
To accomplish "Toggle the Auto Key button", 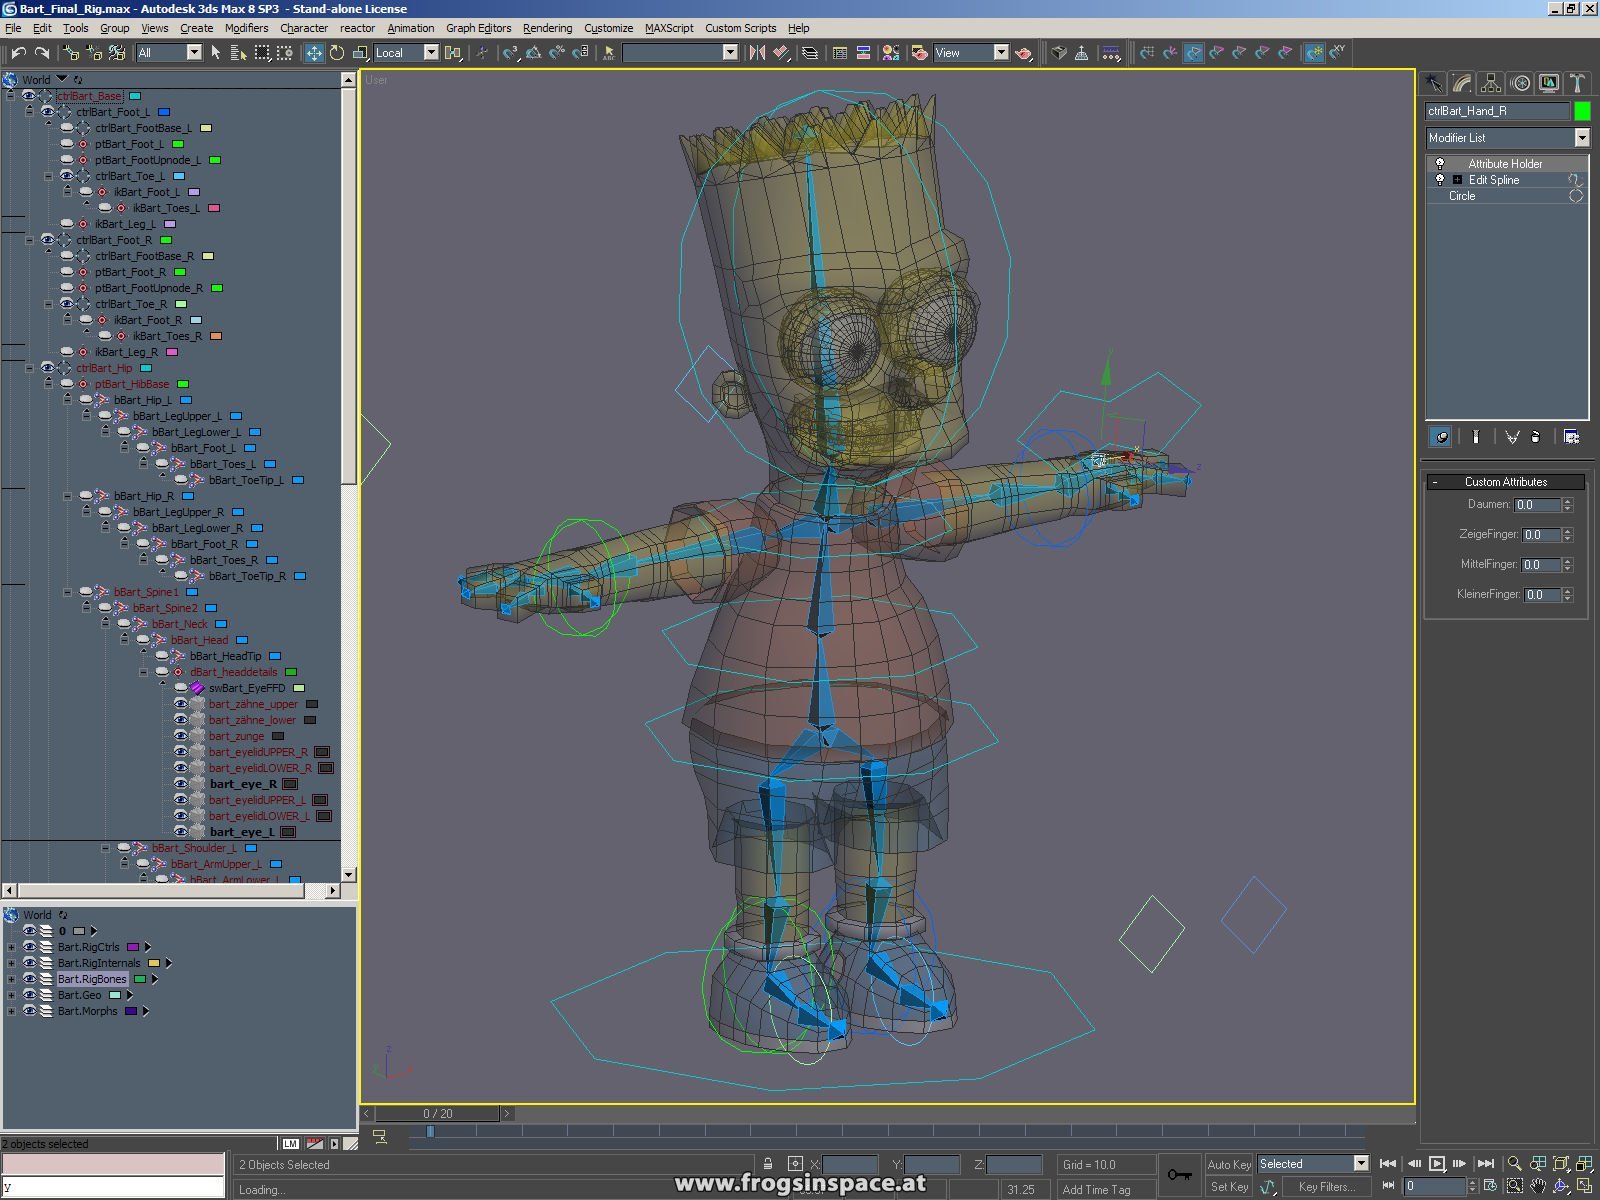I will (1229, 1164).
